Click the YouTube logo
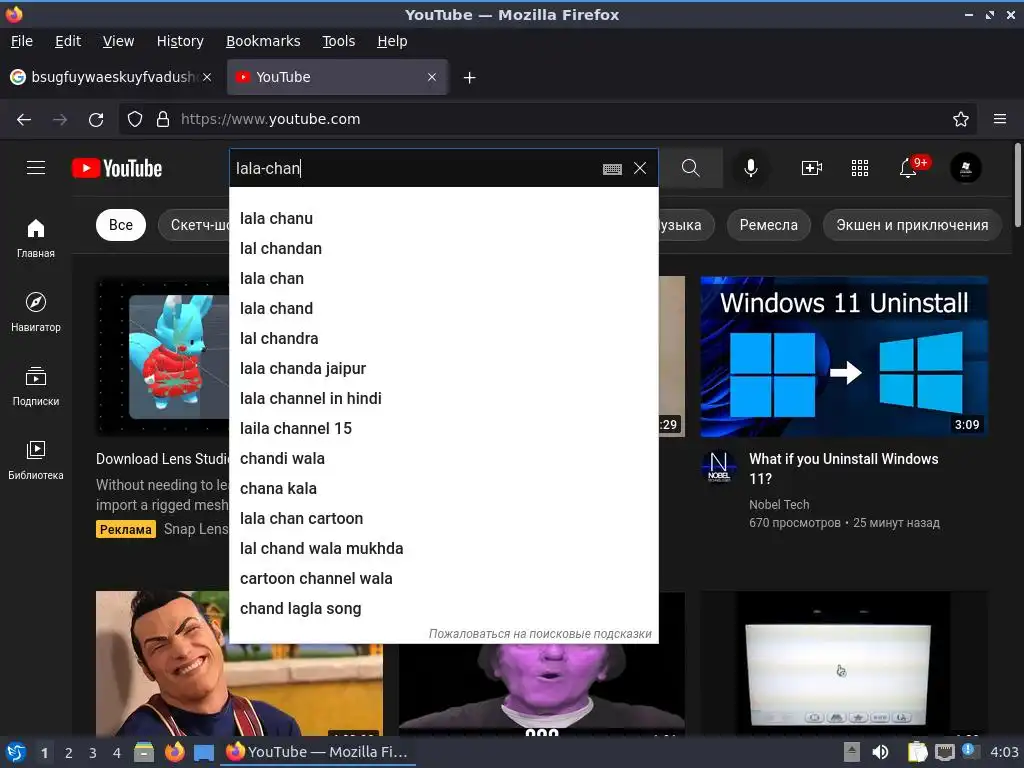 tap(117, 168)
